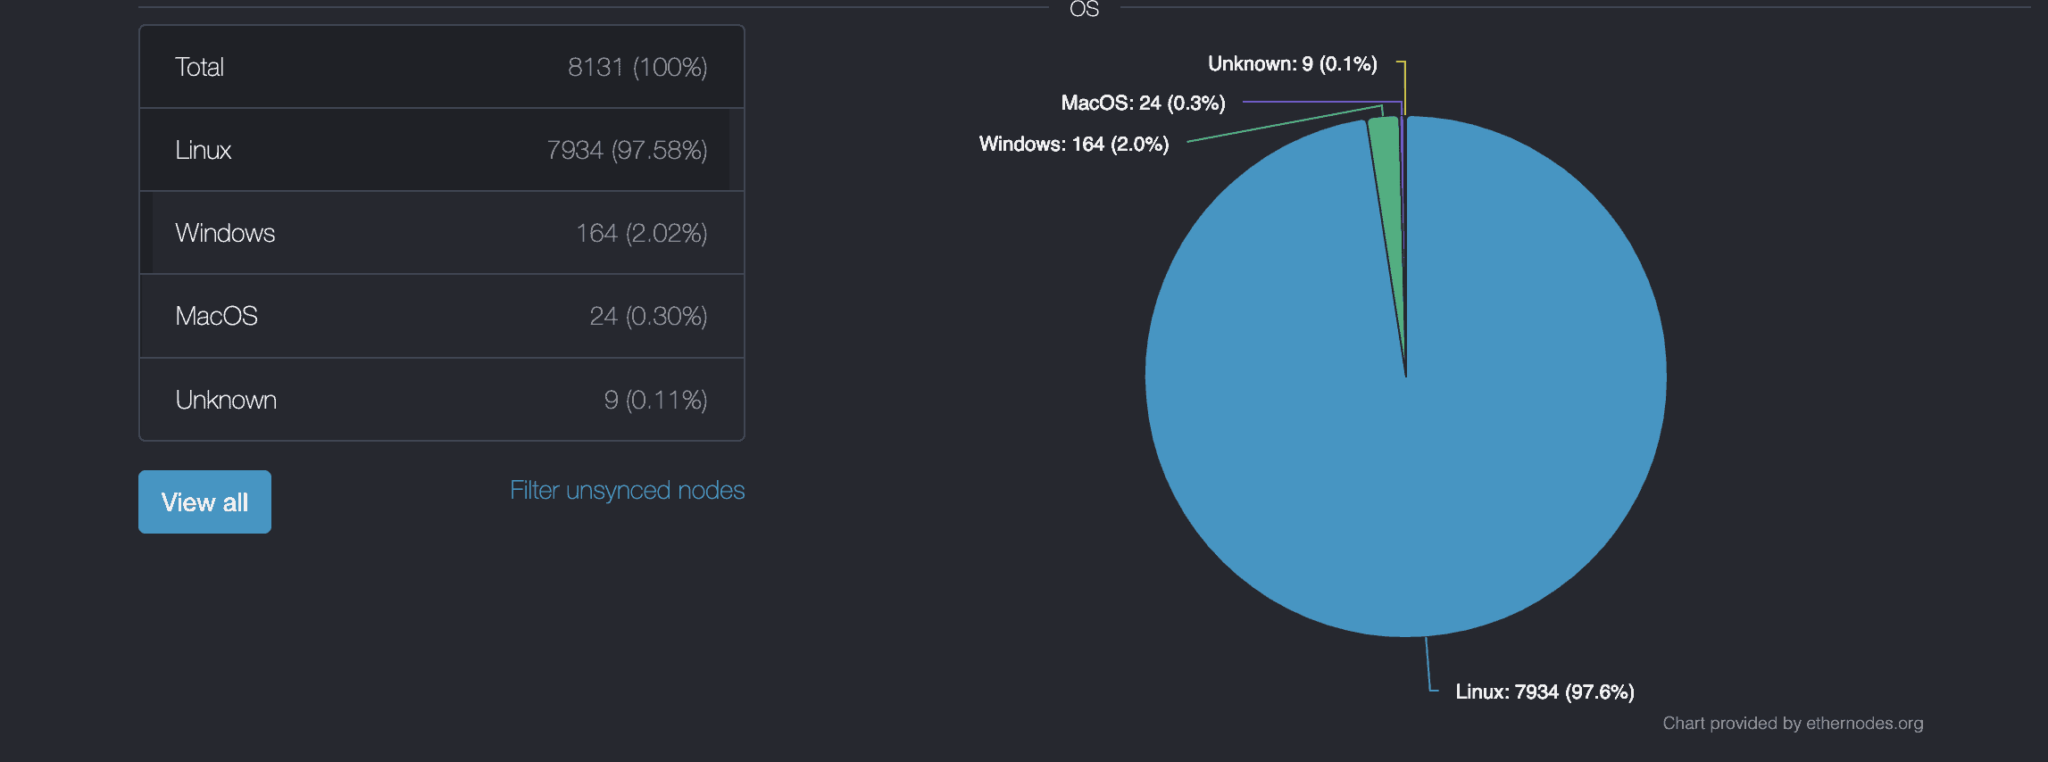This screenshot has height=762, width=2048.
Task: Click the MacOS: 24 chart label
Action: click(x=1143, y=102)
